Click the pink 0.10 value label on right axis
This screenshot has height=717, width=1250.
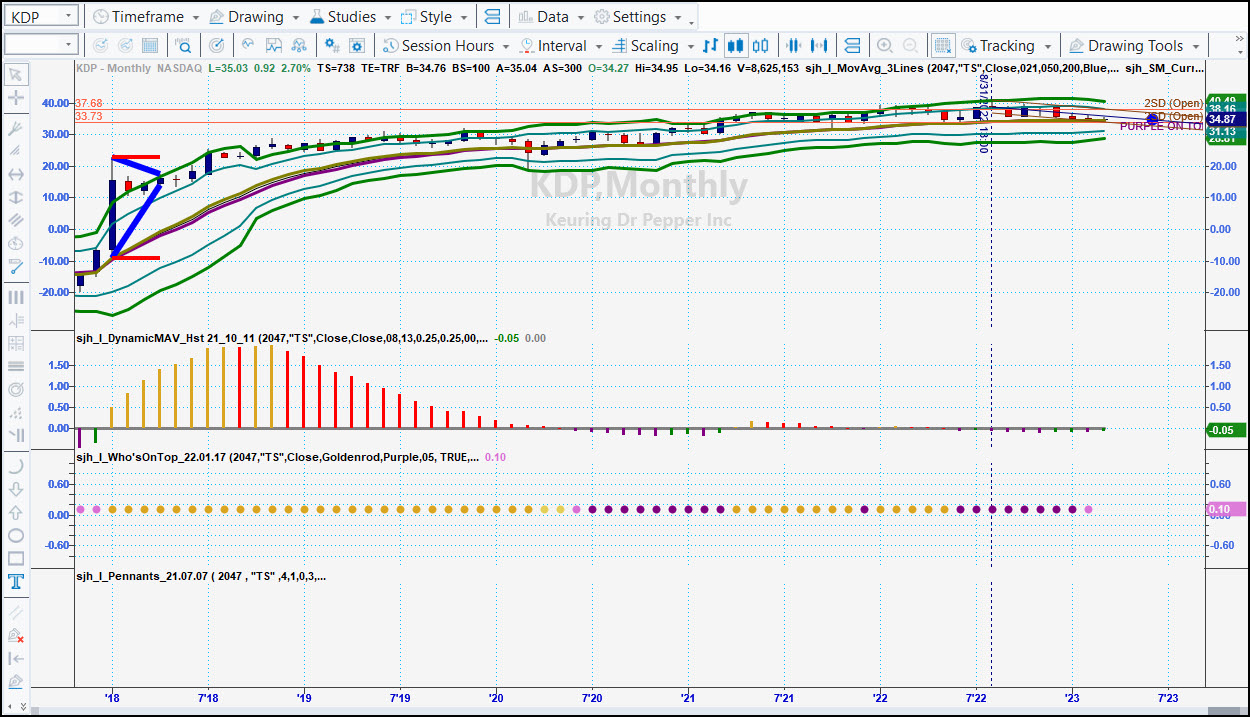(x=1225, y=509)
